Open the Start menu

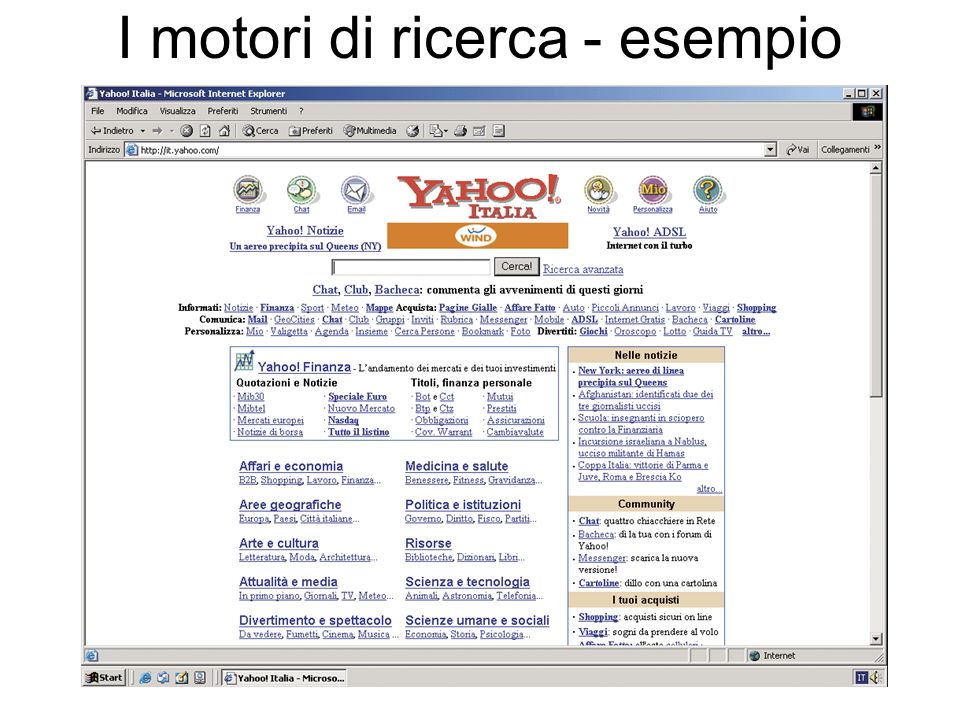pos(105,677)
